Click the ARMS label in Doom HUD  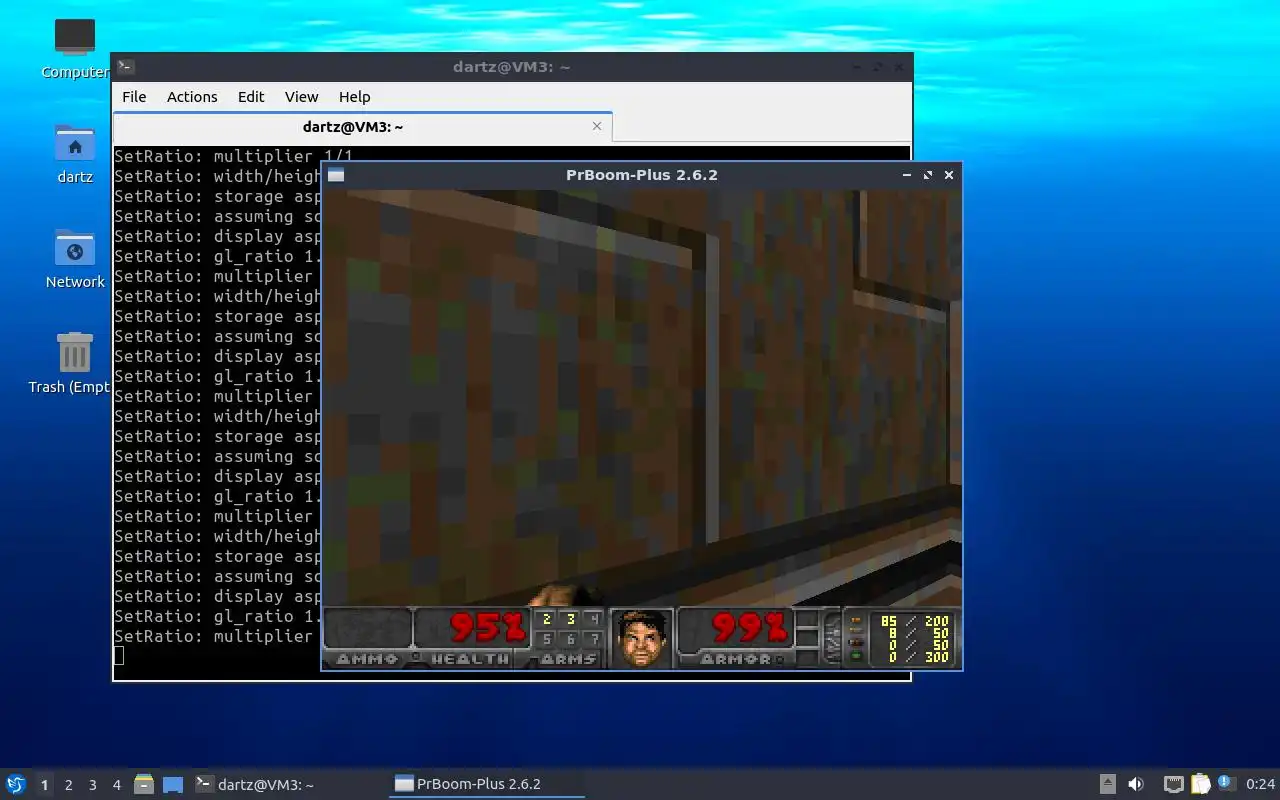point(570,659)
